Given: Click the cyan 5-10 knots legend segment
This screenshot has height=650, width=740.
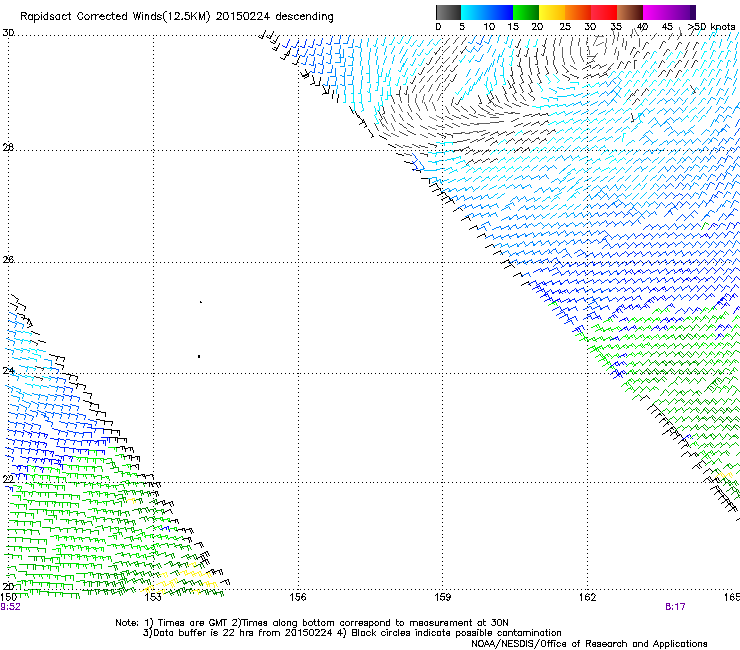Looking at the screenshot, I should pos(474,12).
